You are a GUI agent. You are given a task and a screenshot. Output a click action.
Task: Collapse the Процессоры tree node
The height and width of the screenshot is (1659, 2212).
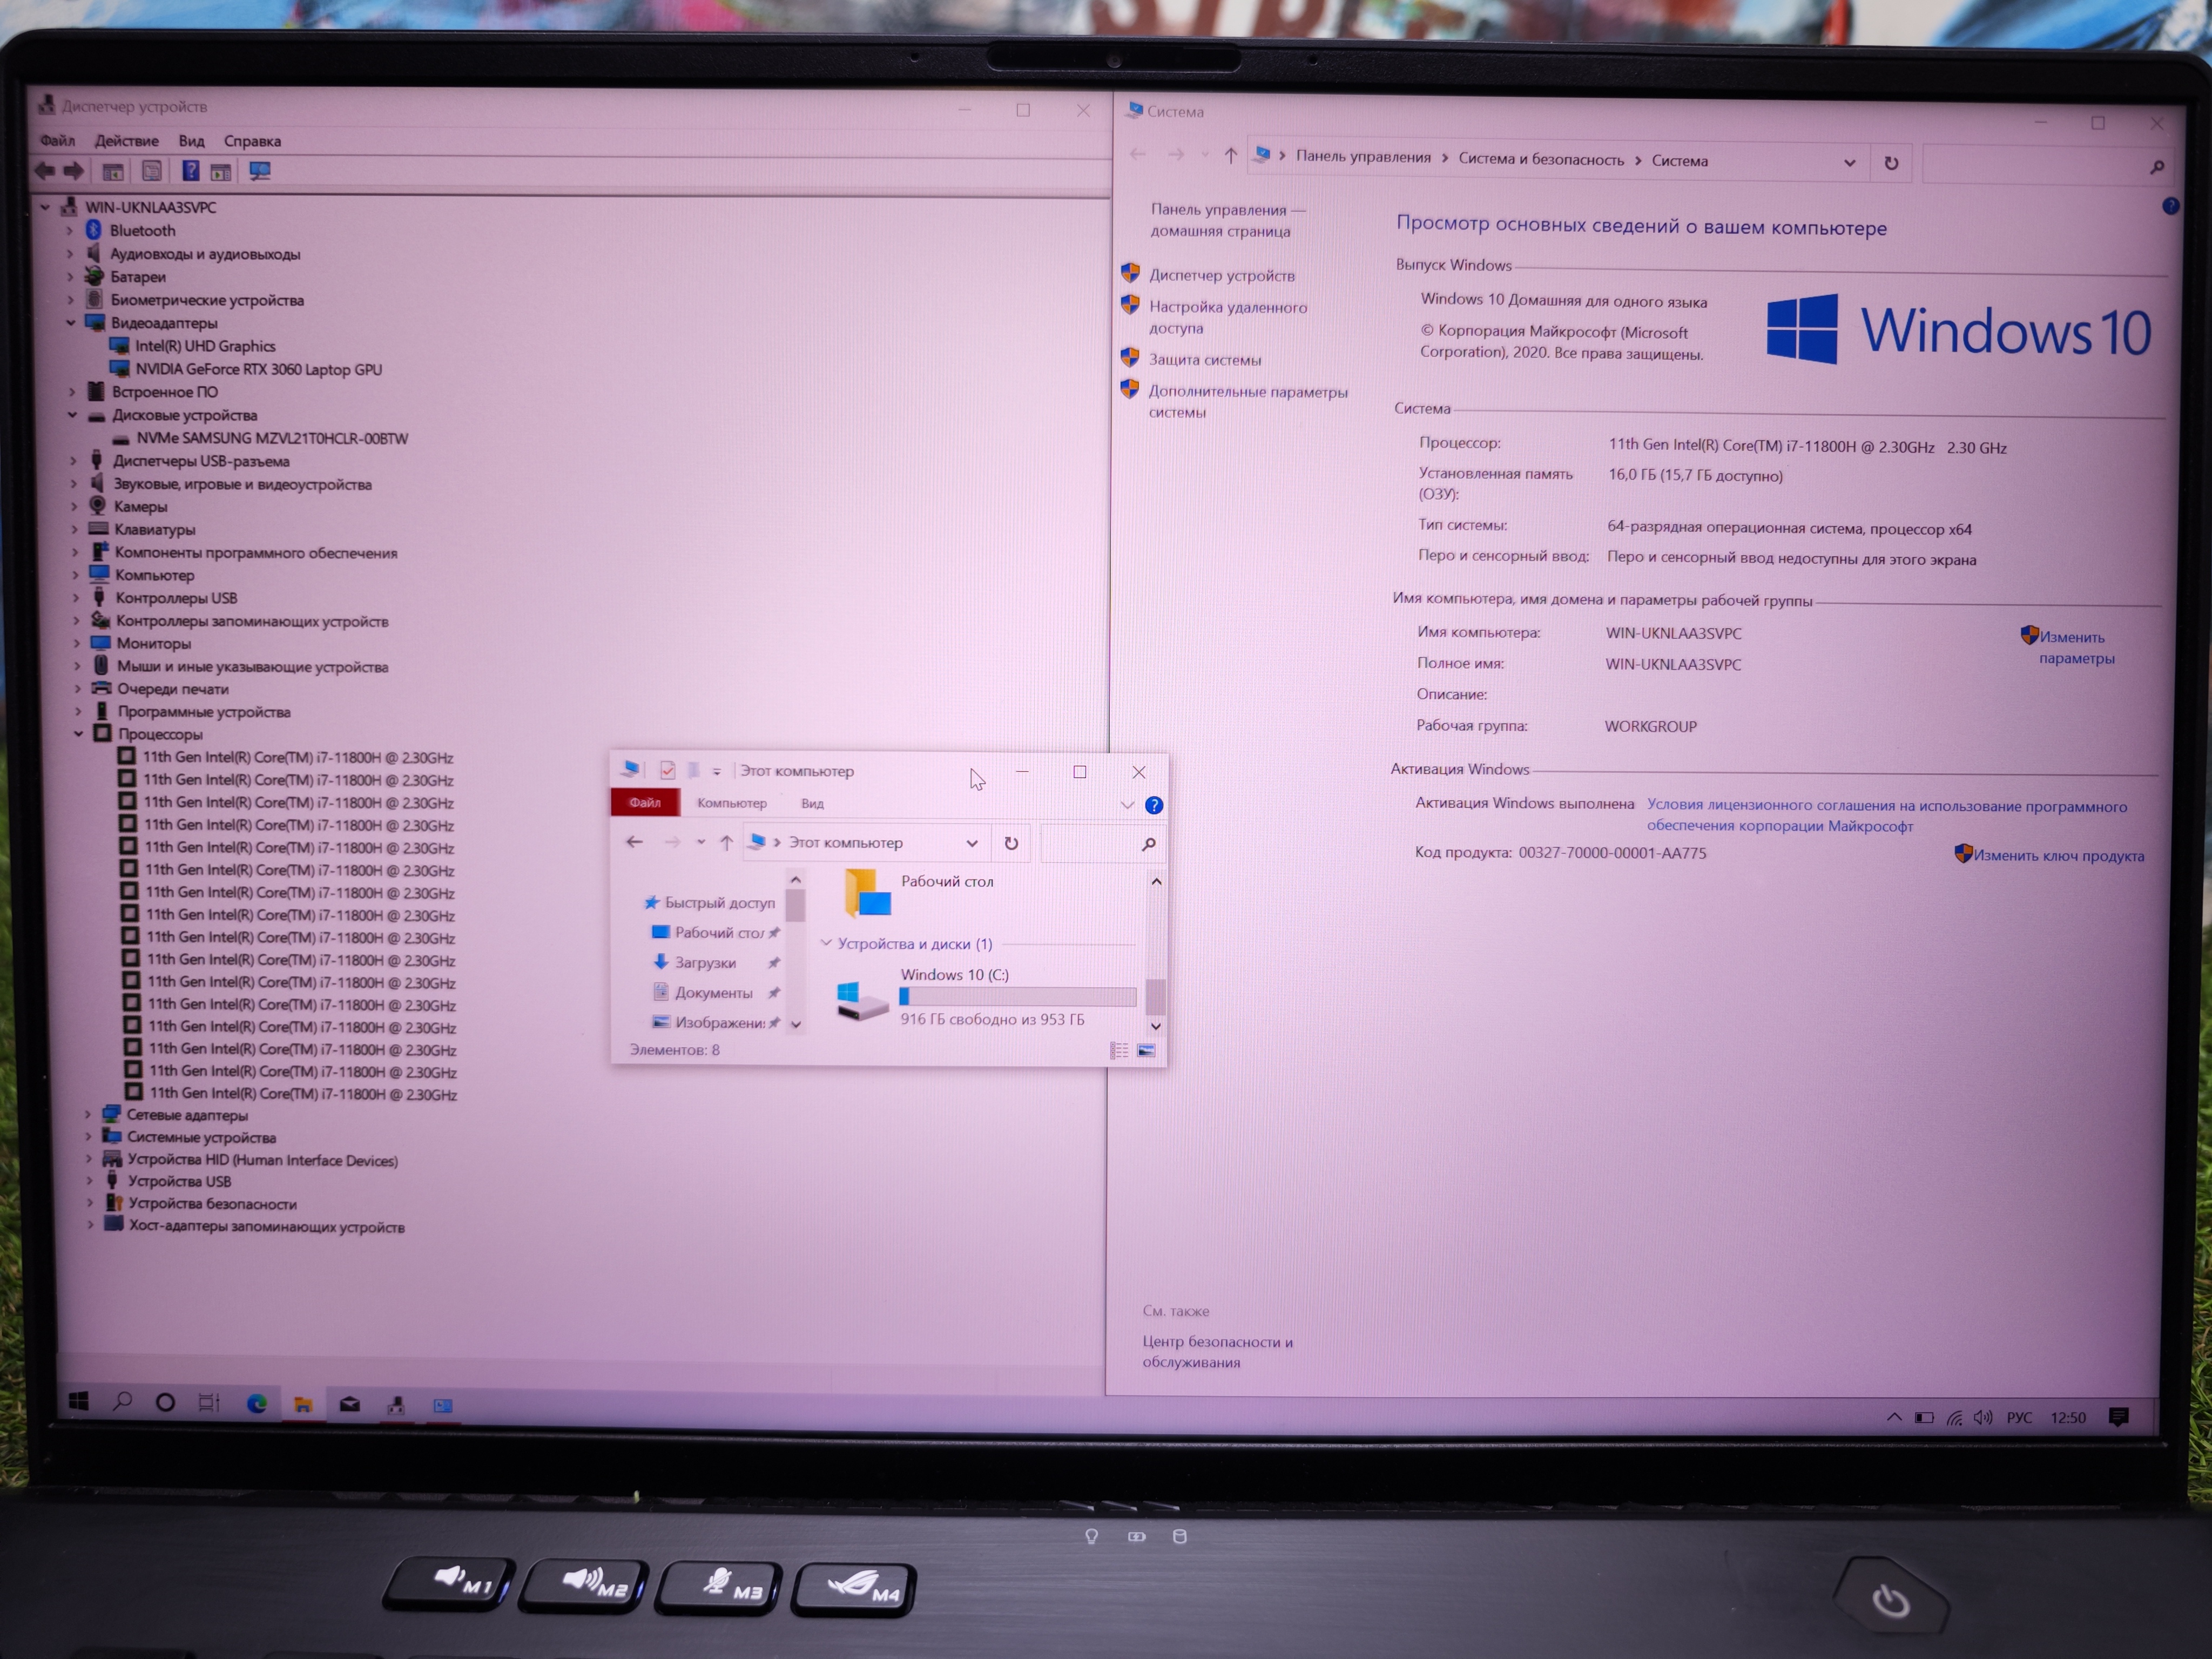(79, 734)
